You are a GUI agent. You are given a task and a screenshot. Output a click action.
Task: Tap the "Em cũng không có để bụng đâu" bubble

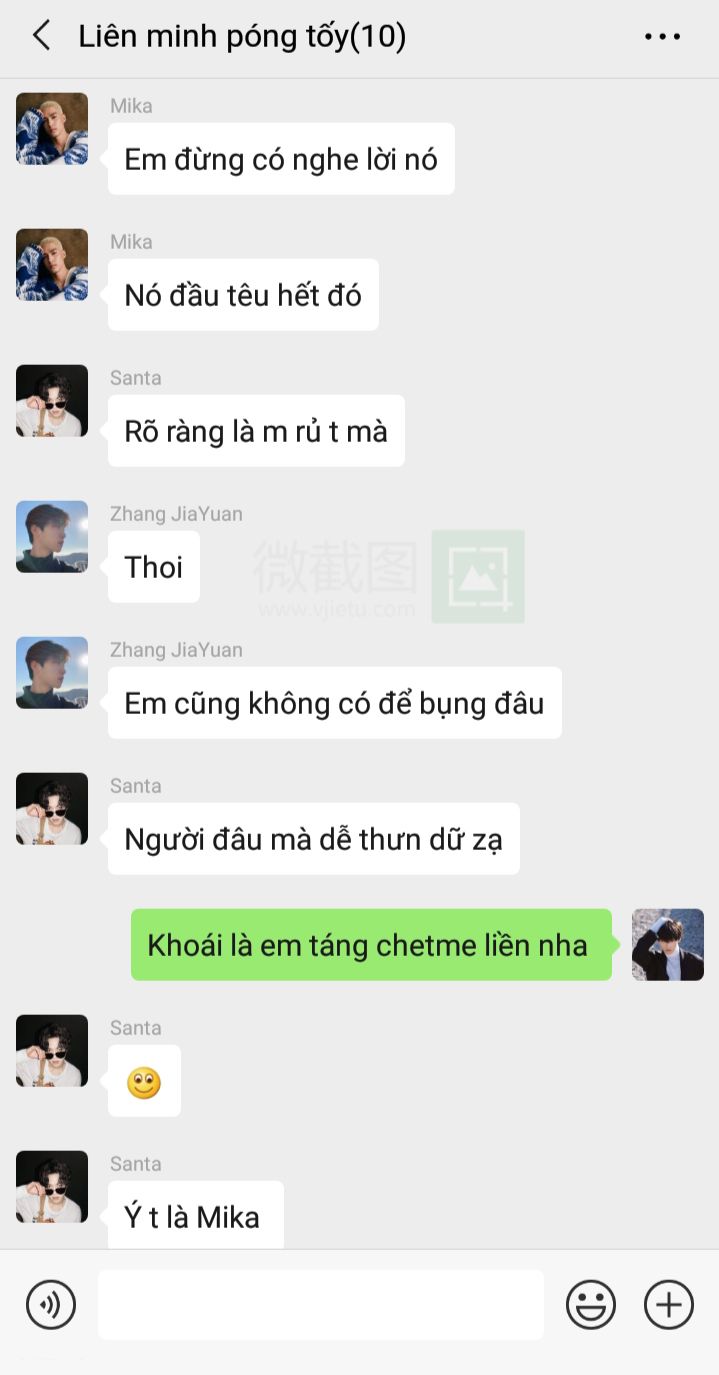point(334,703)
